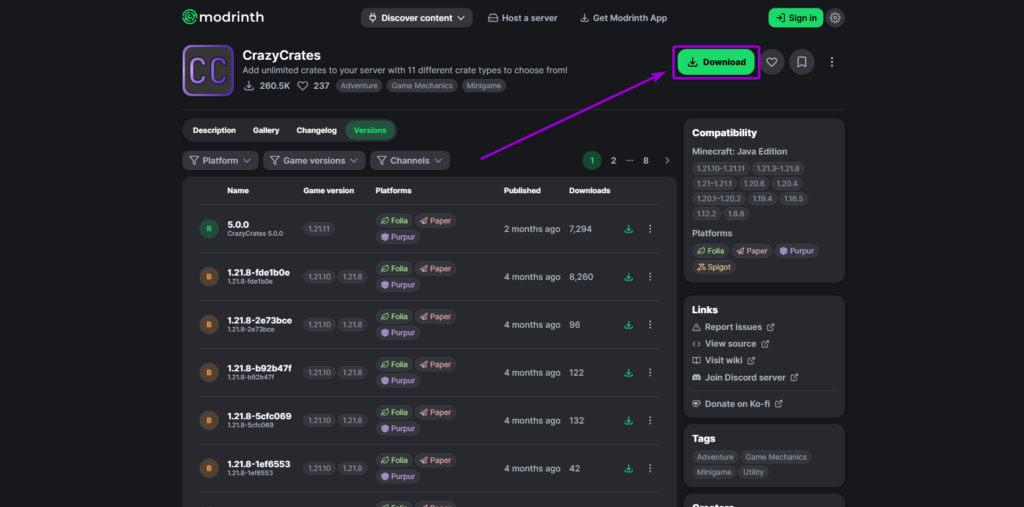Viewport: 1024px width, 507px height.
Task: Favorite CrazyCrates with the heart icon
Action: 771,62
